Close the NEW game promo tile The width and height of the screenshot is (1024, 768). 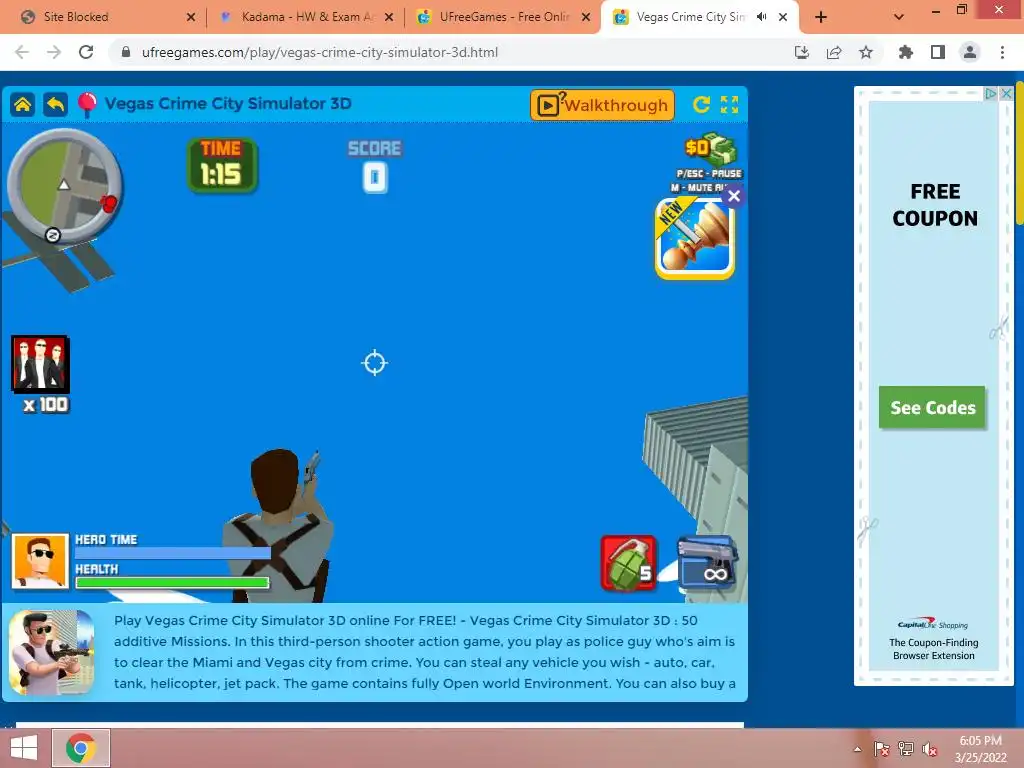734,196
